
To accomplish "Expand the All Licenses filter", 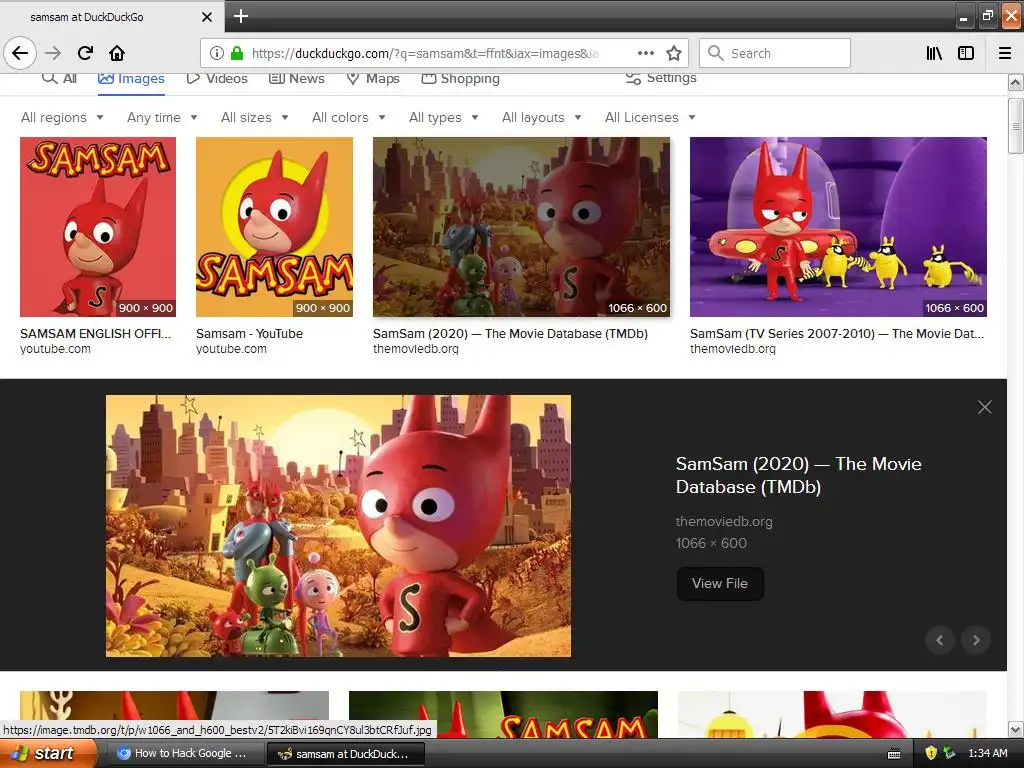I will 650,118.
